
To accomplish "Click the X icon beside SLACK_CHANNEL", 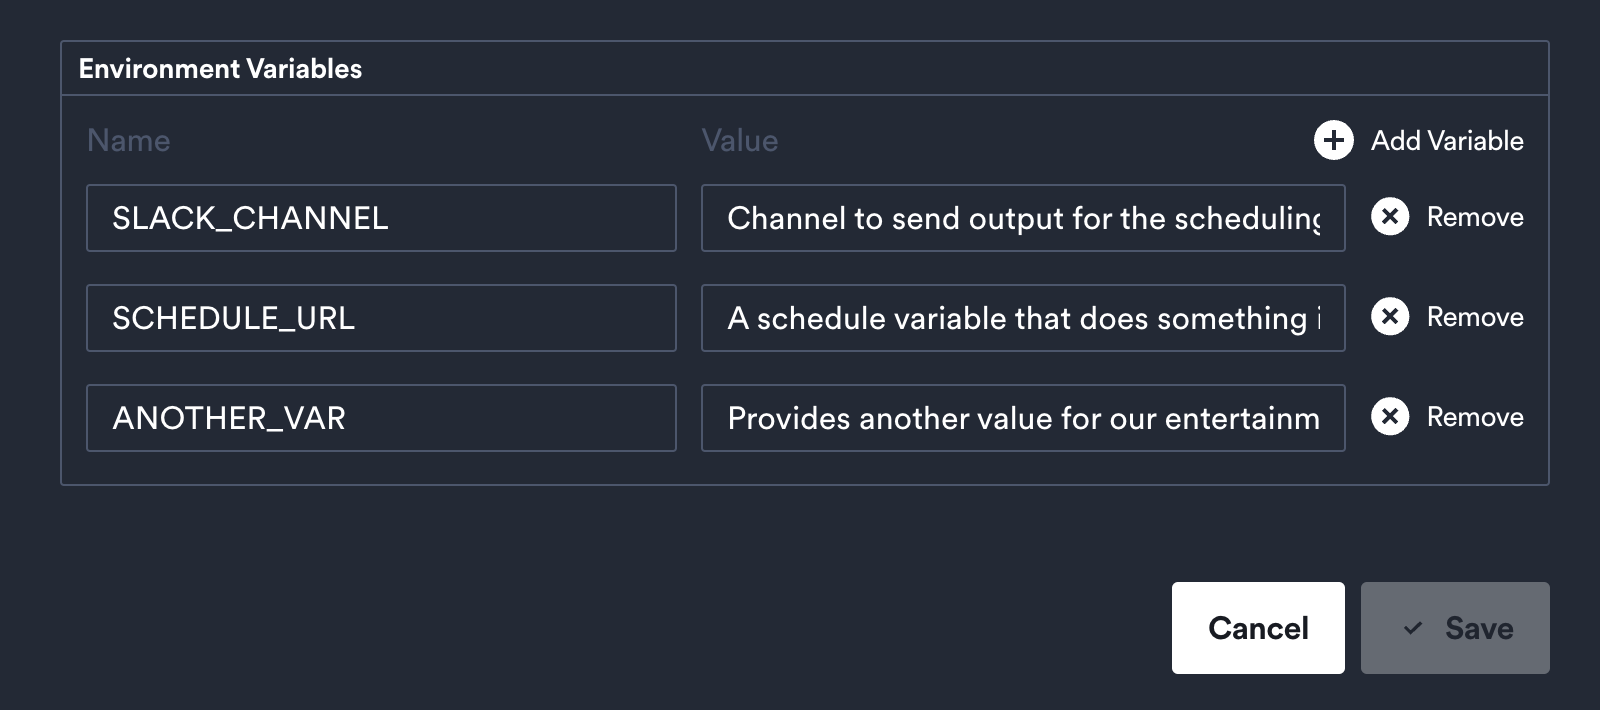I will click(1390, 217).
